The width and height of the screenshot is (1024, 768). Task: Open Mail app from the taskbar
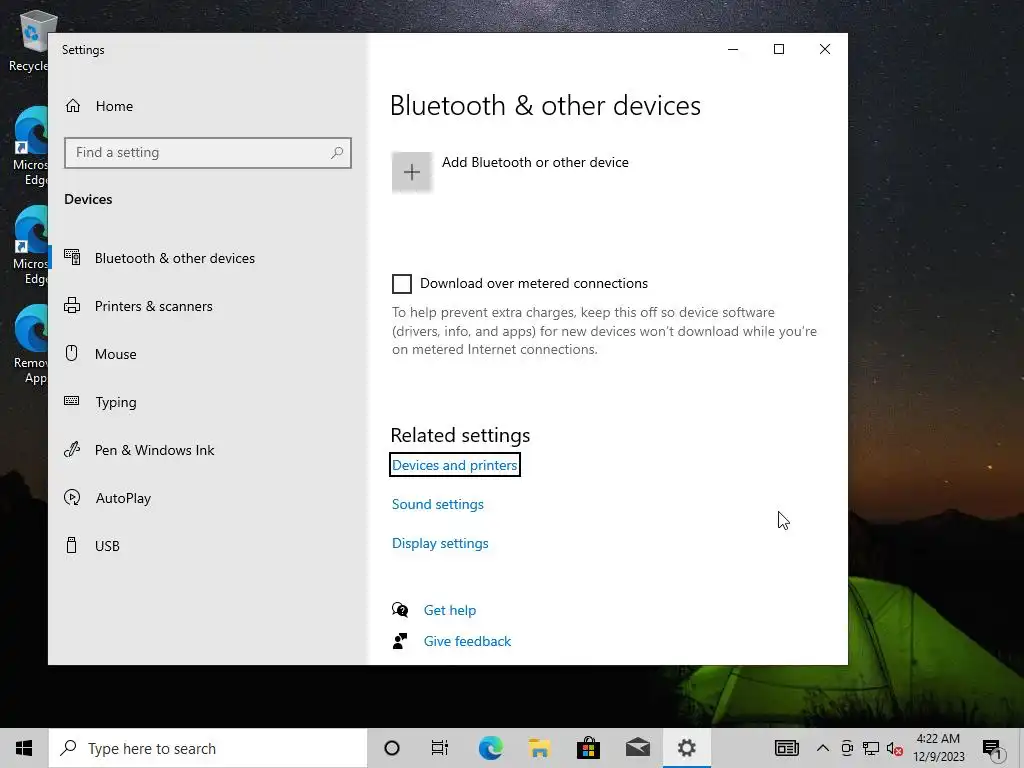coord(637,748)
